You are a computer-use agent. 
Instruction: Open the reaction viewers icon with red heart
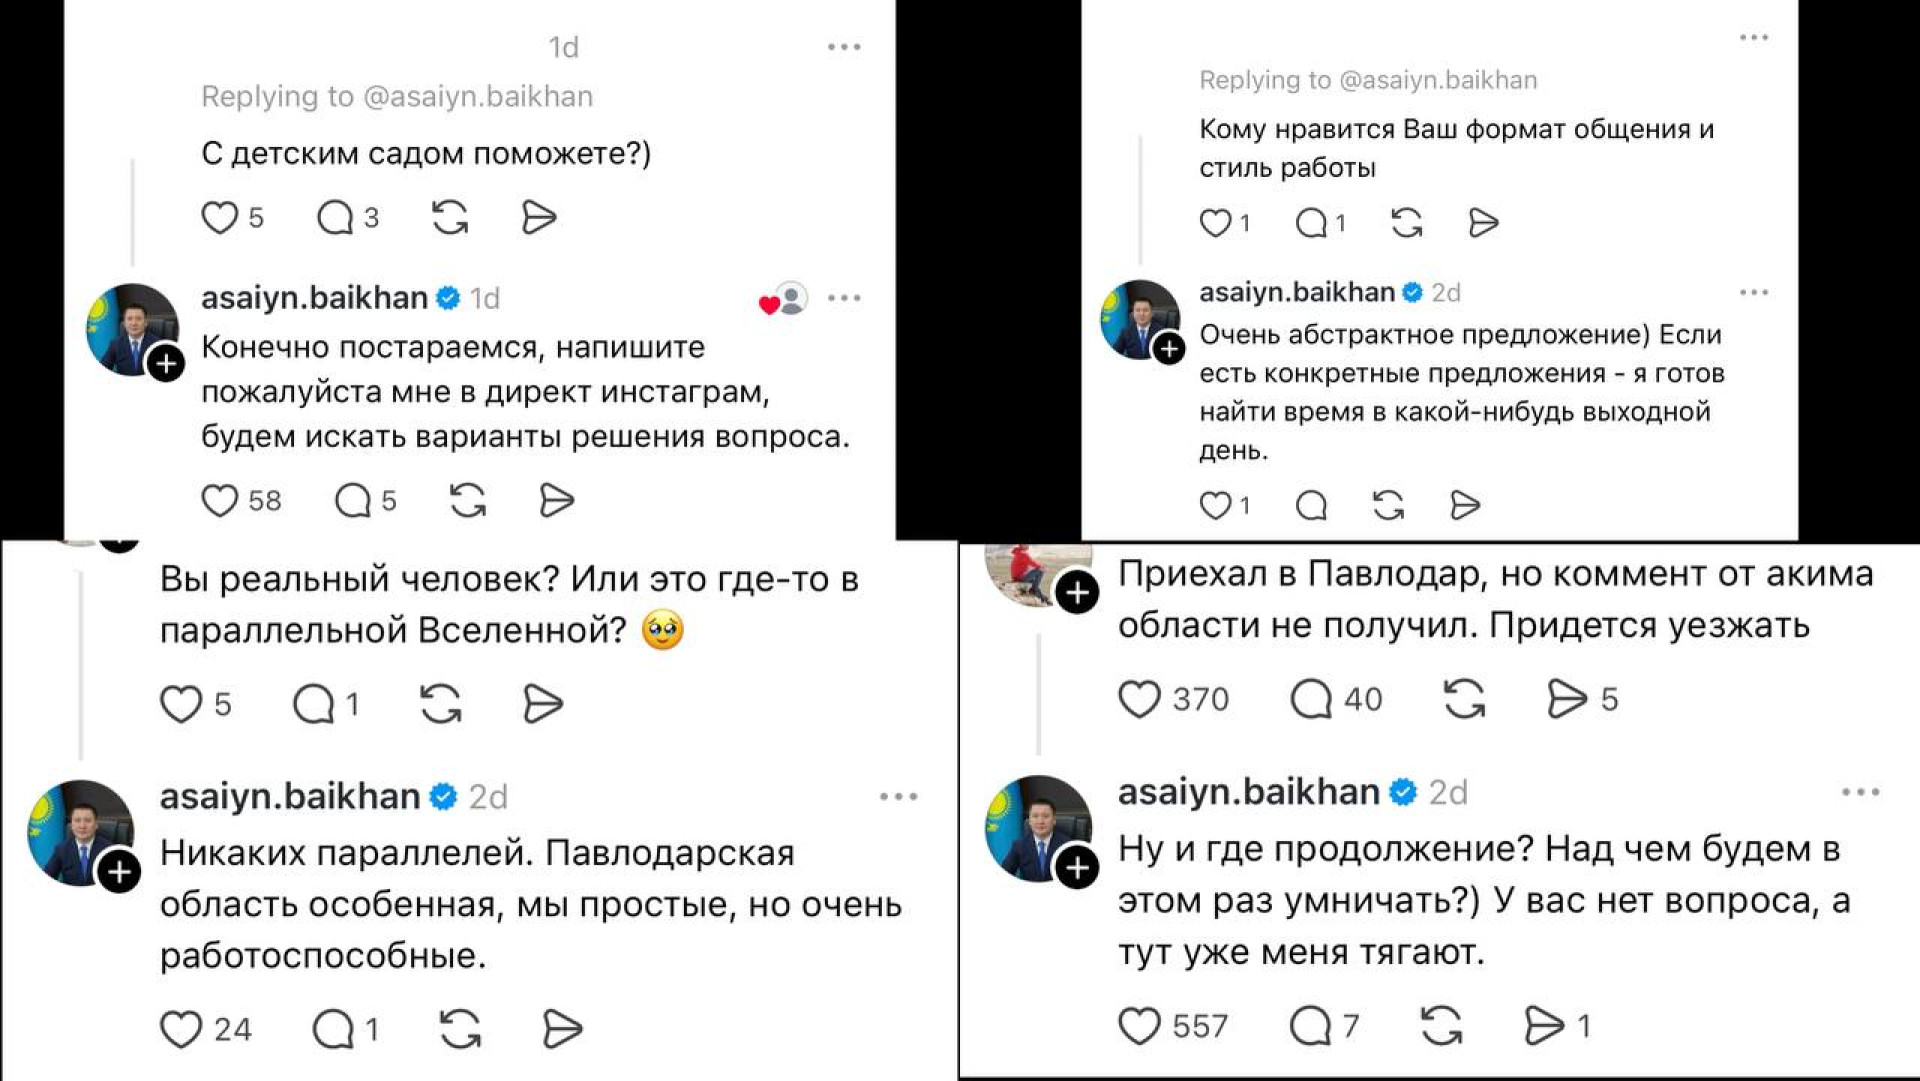pos(784,299)
